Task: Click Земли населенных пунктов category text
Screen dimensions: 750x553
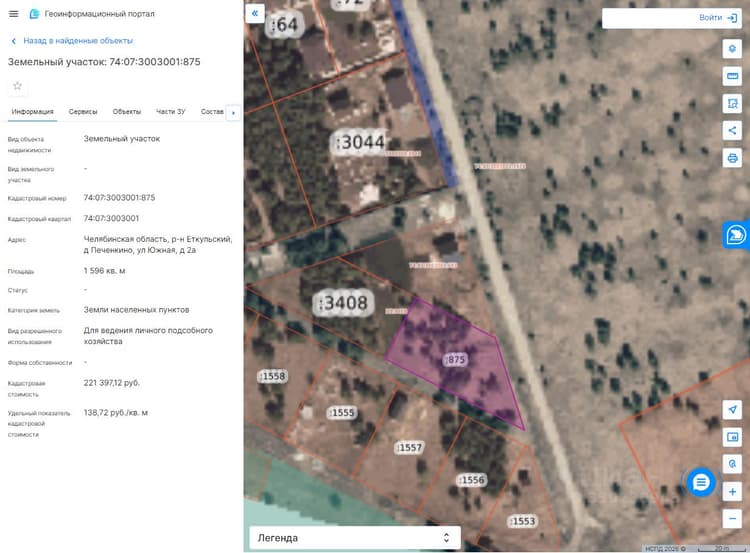Action: pos(136,310)
